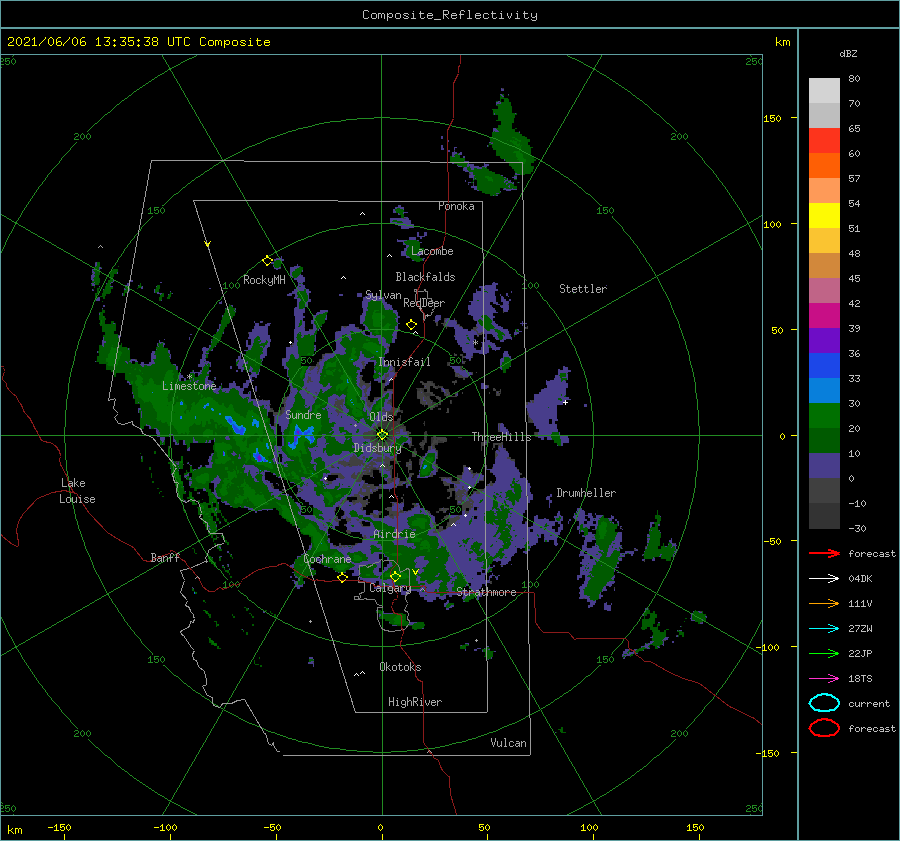This screenshot has width=900, height=841.
Task: Click the km unit label at top right
Action: tap(782, 42)
